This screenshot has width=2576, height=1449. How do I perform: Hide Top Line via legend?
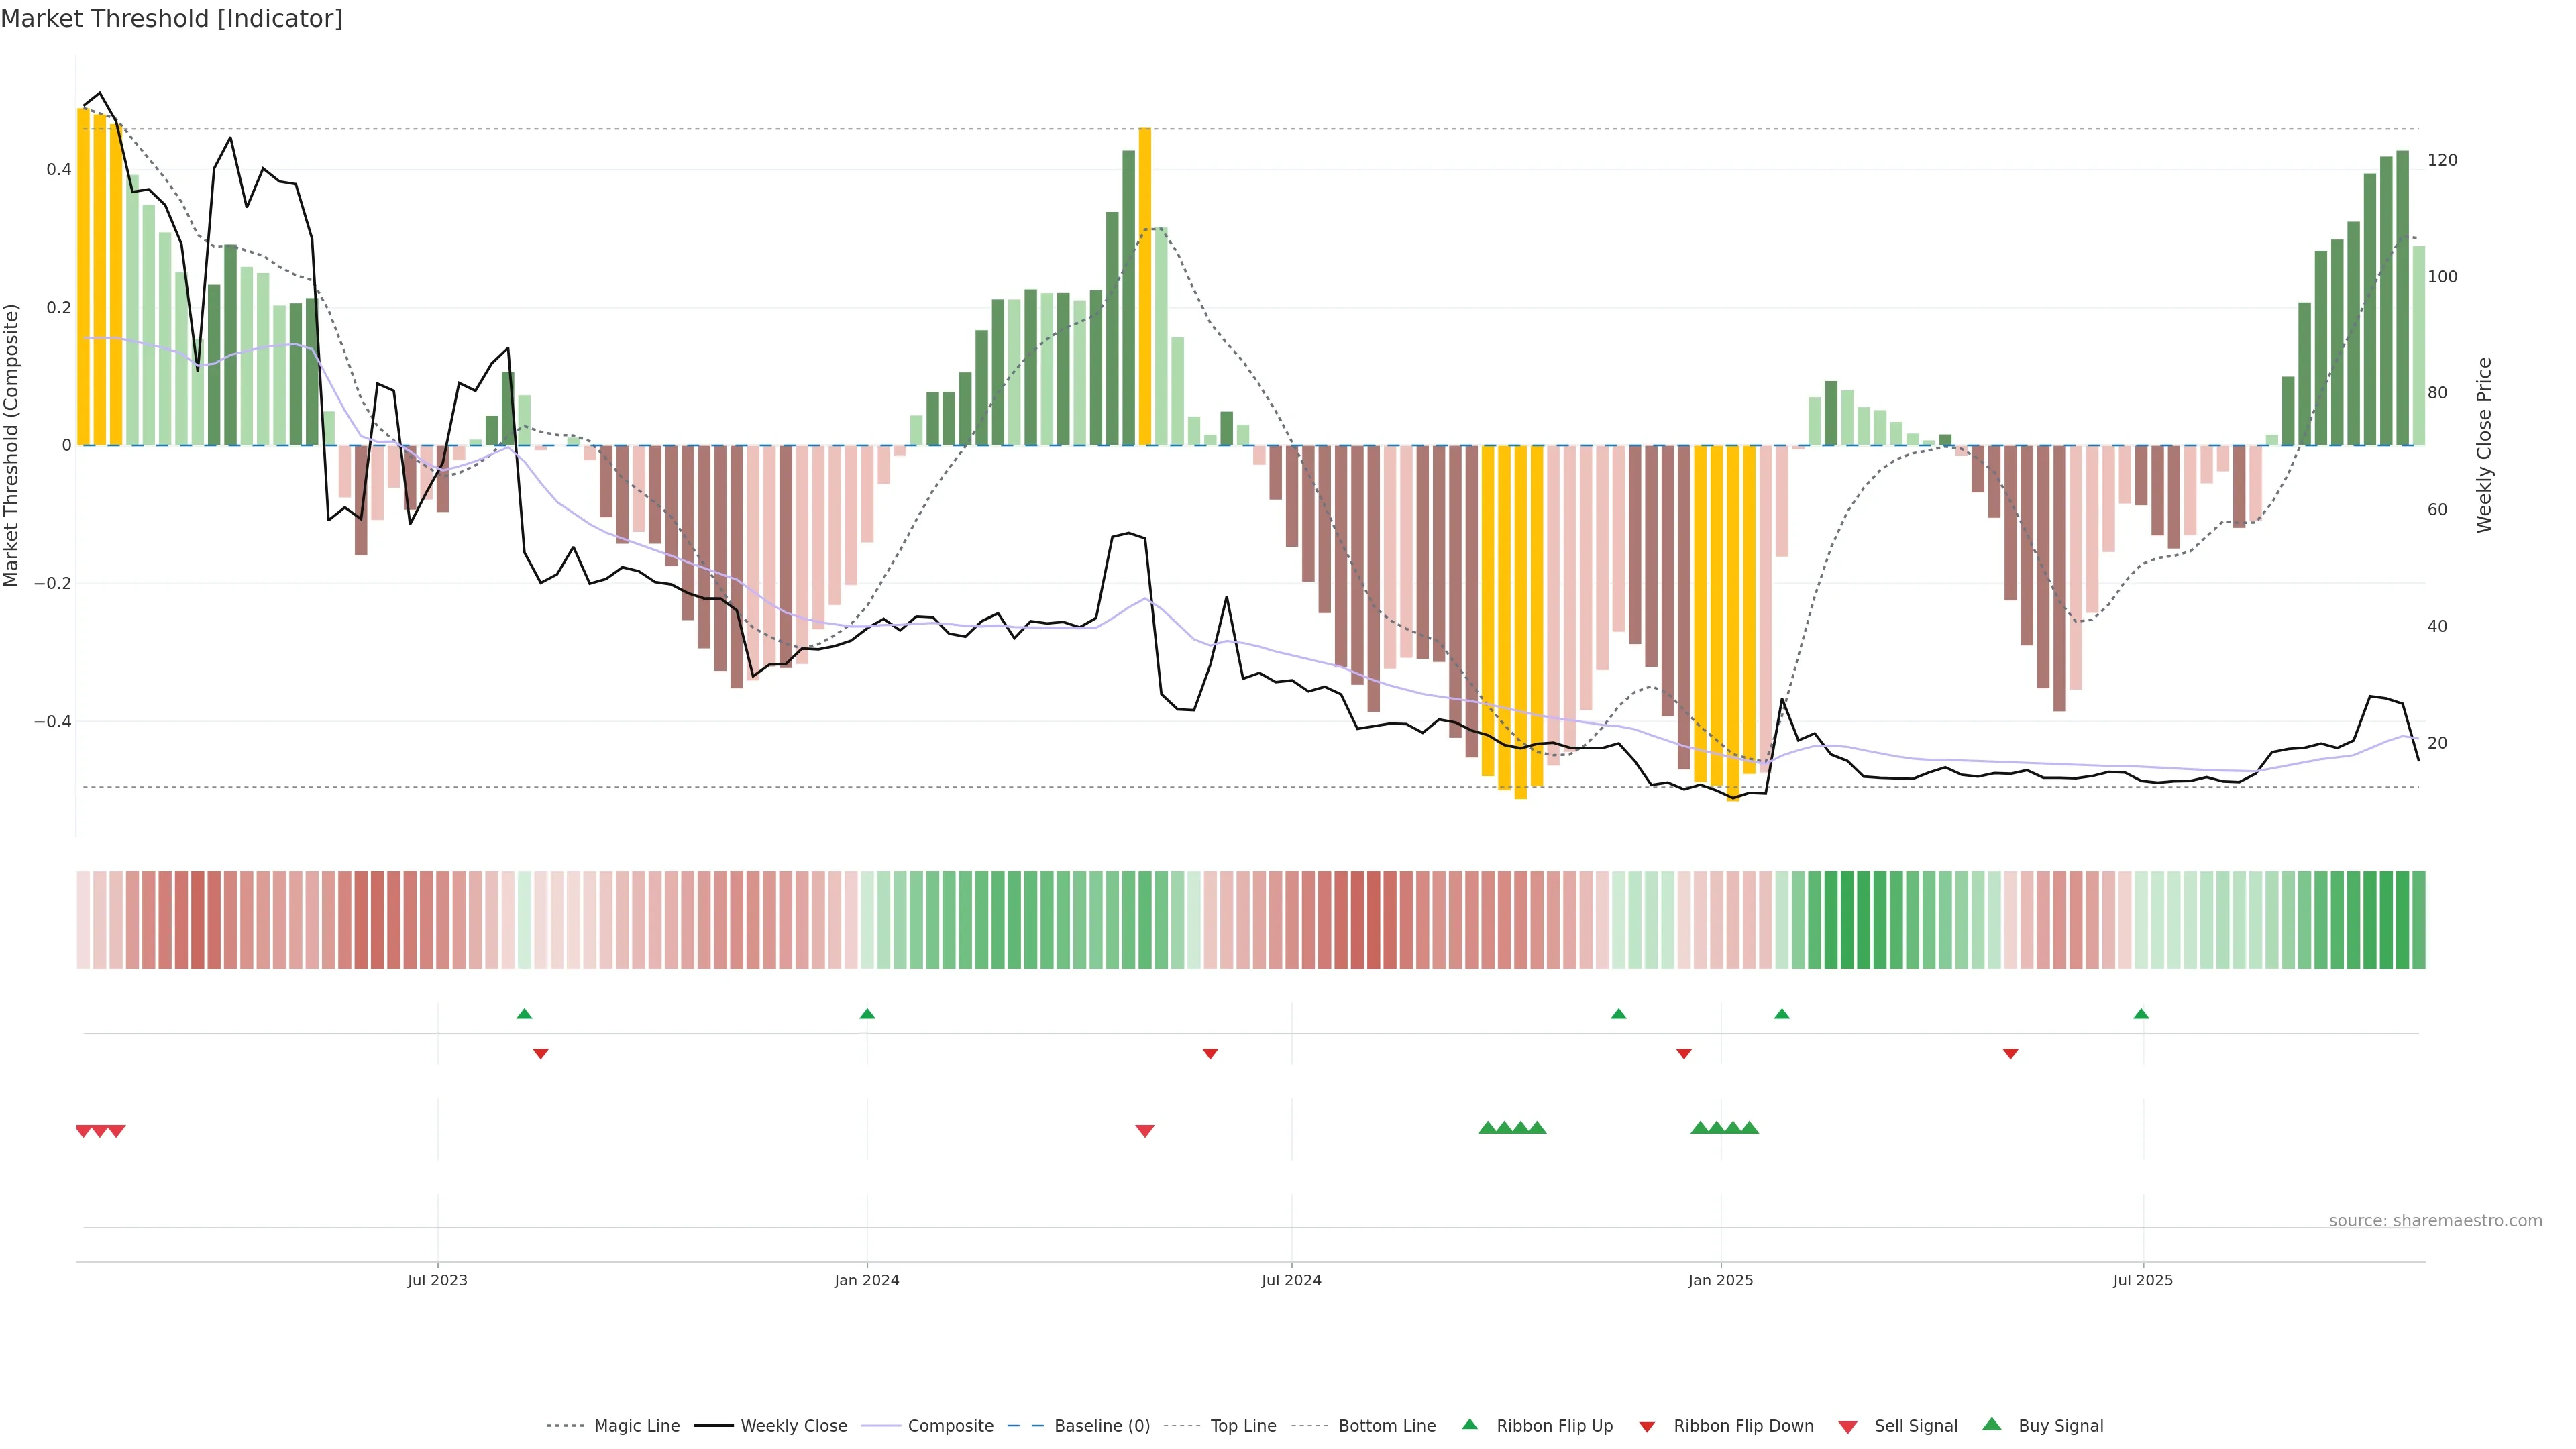pos(1243,1426)
